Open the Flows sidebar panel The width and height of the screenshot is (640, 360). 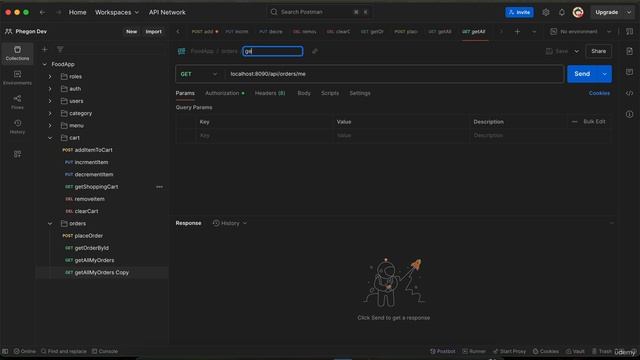tap(17, 102)
